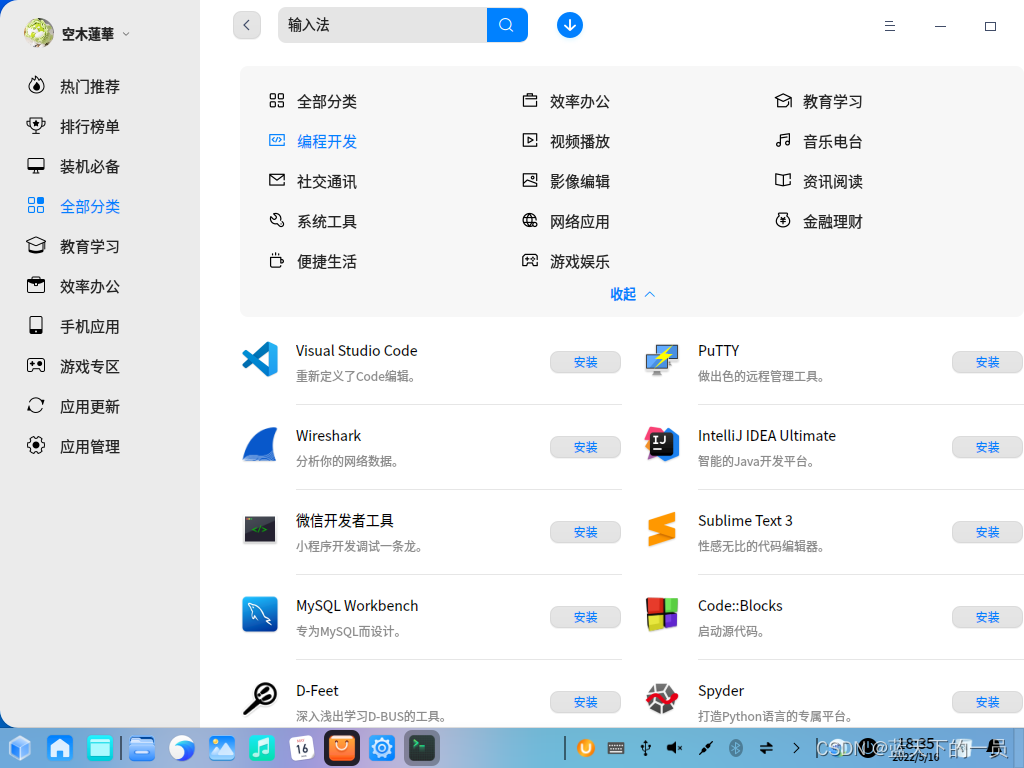The width and height of the screenshot is (1024, 768).
Task: Choose the 编程开发 category
Action: 313,141
